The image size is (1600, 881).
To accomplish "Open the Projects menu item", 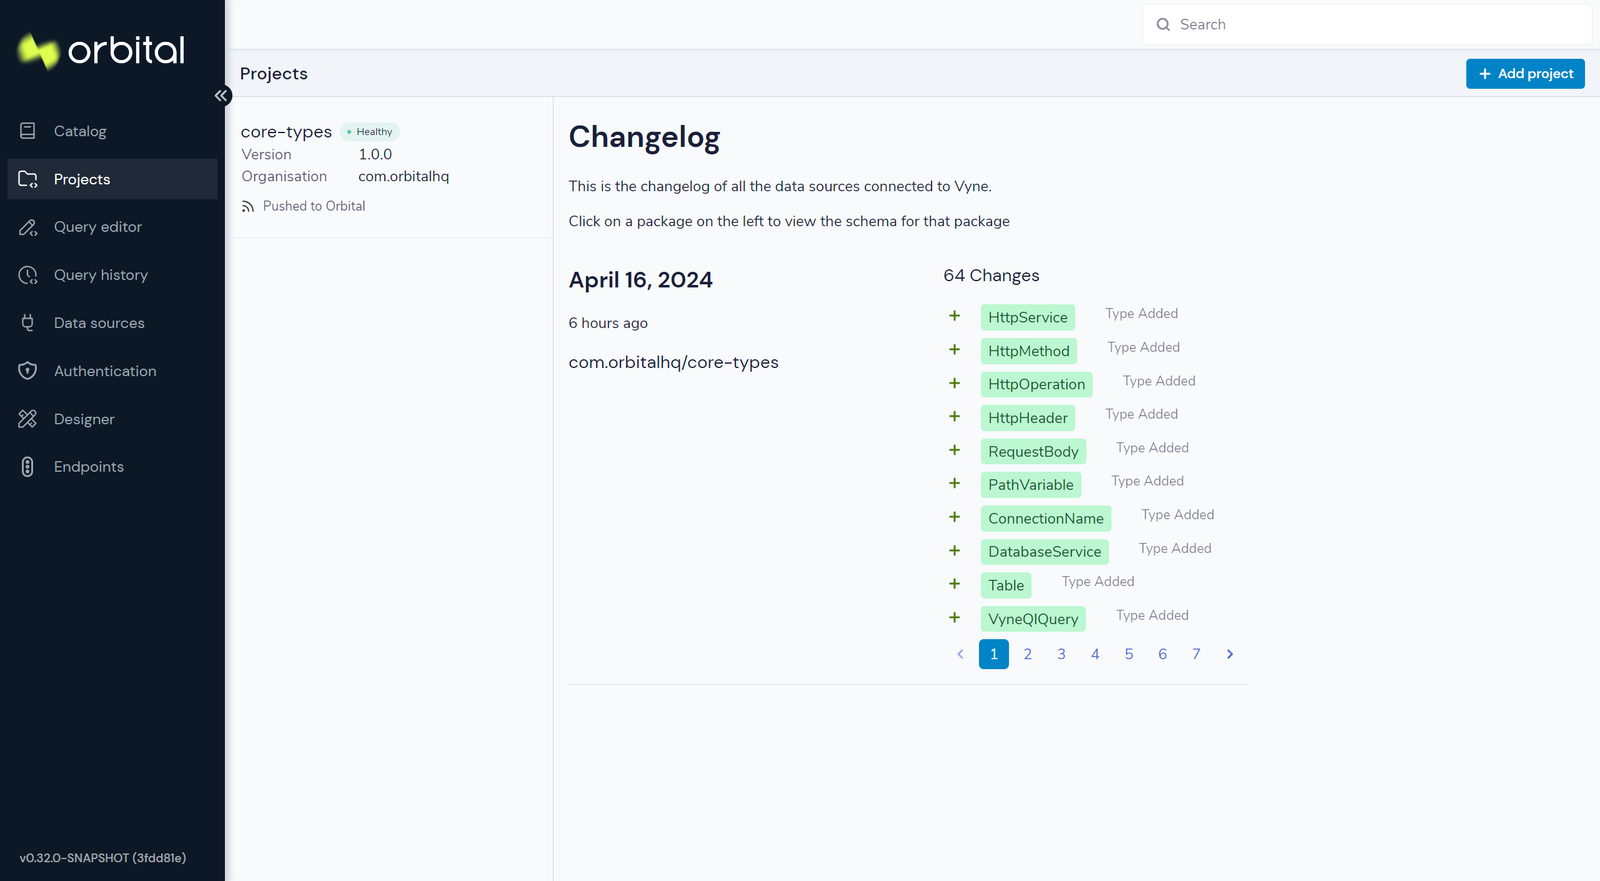I will click(112, 179).
